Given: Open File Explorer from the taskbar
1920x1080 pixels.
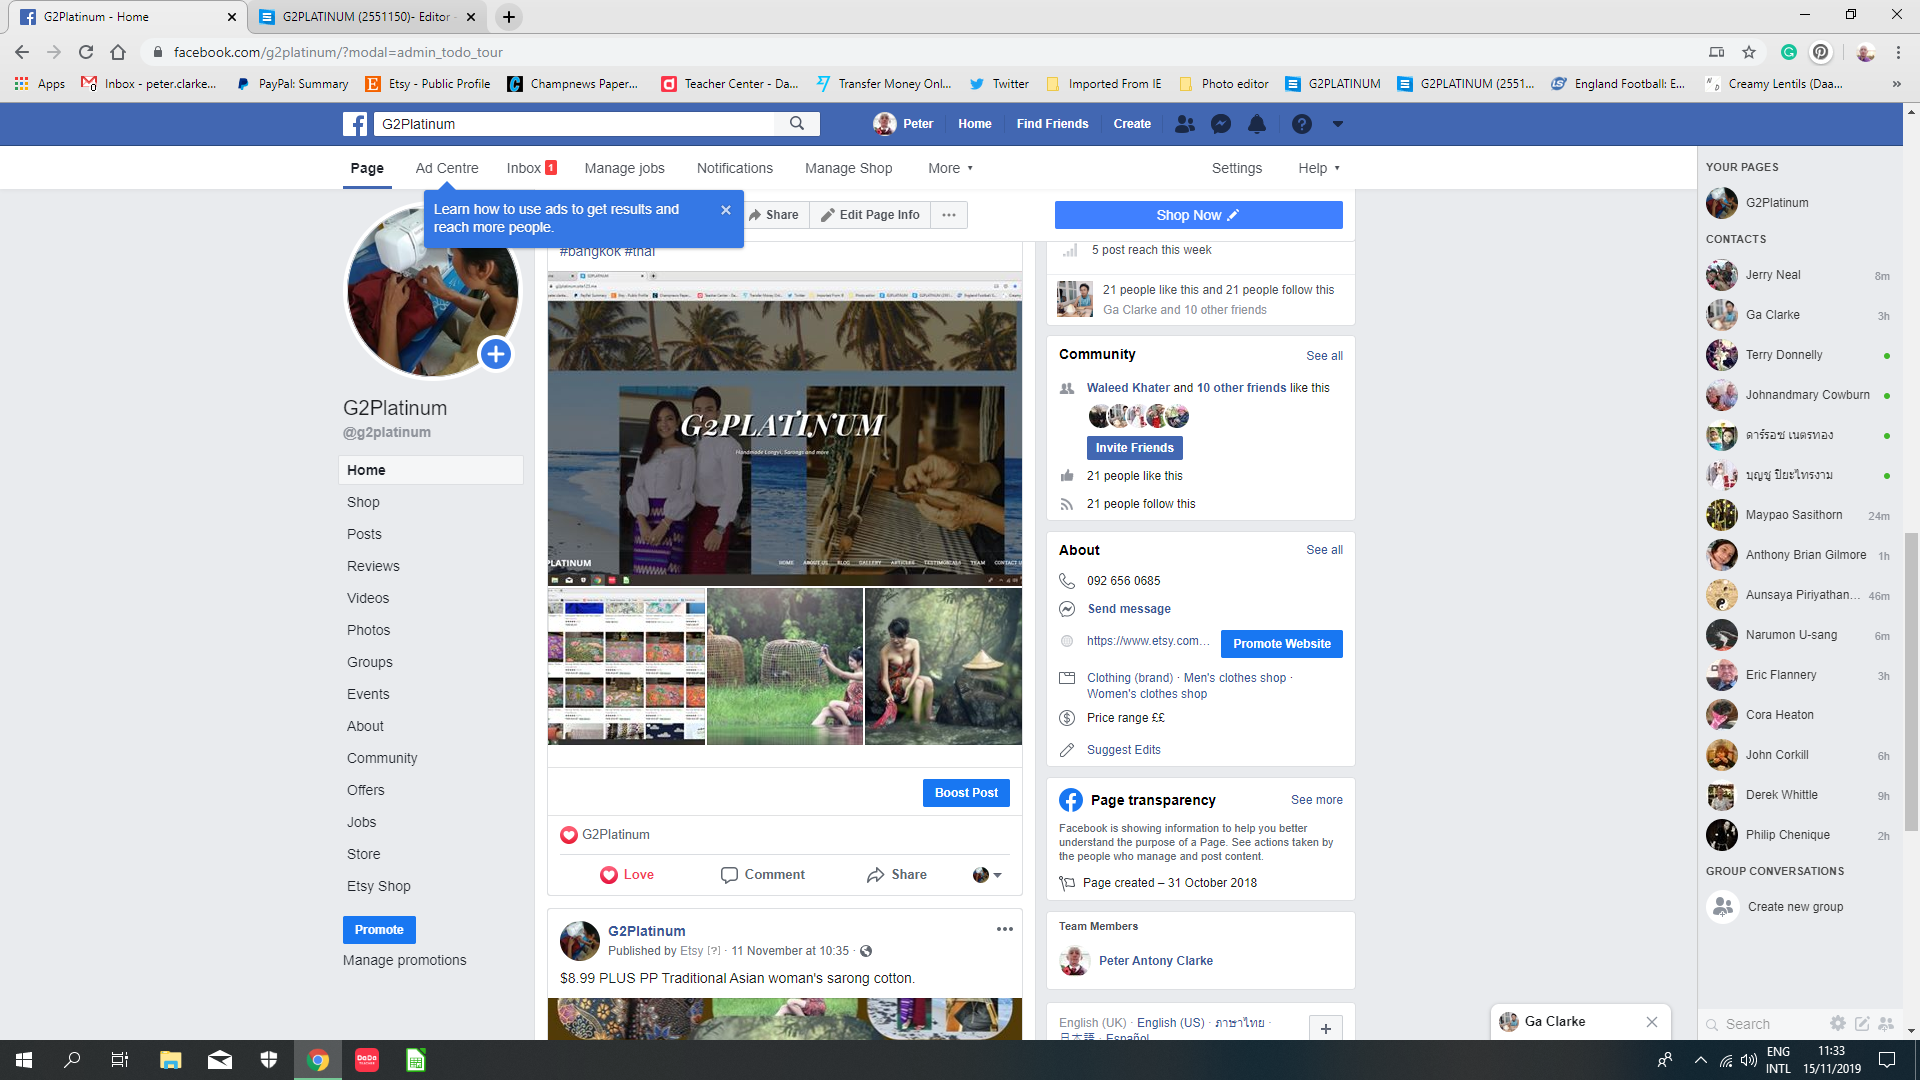Looking at the screenshot, I should pos(171,1060).
